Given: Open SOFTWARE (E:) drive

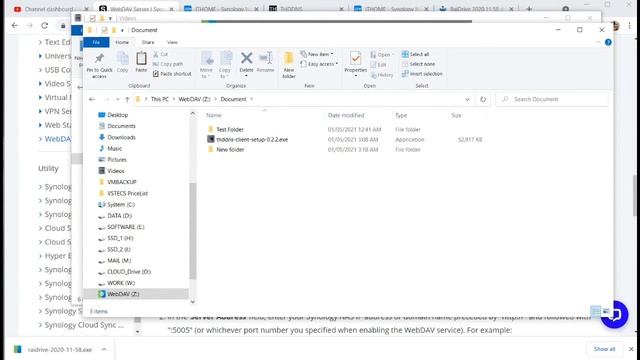Looking at the screenshot, I should click(x=126, y=227).
